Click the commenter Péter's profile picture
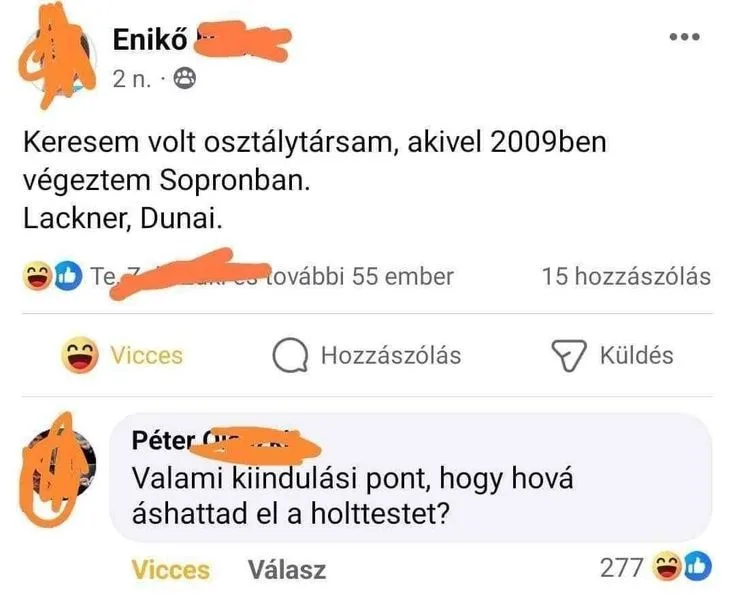 coord(58,469)
